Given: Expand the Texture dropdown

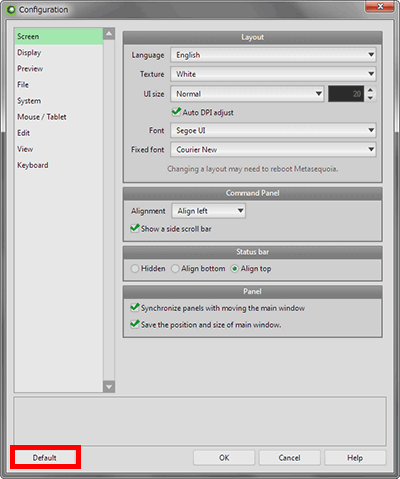Looking at the screenshot, I should (273, 74).
